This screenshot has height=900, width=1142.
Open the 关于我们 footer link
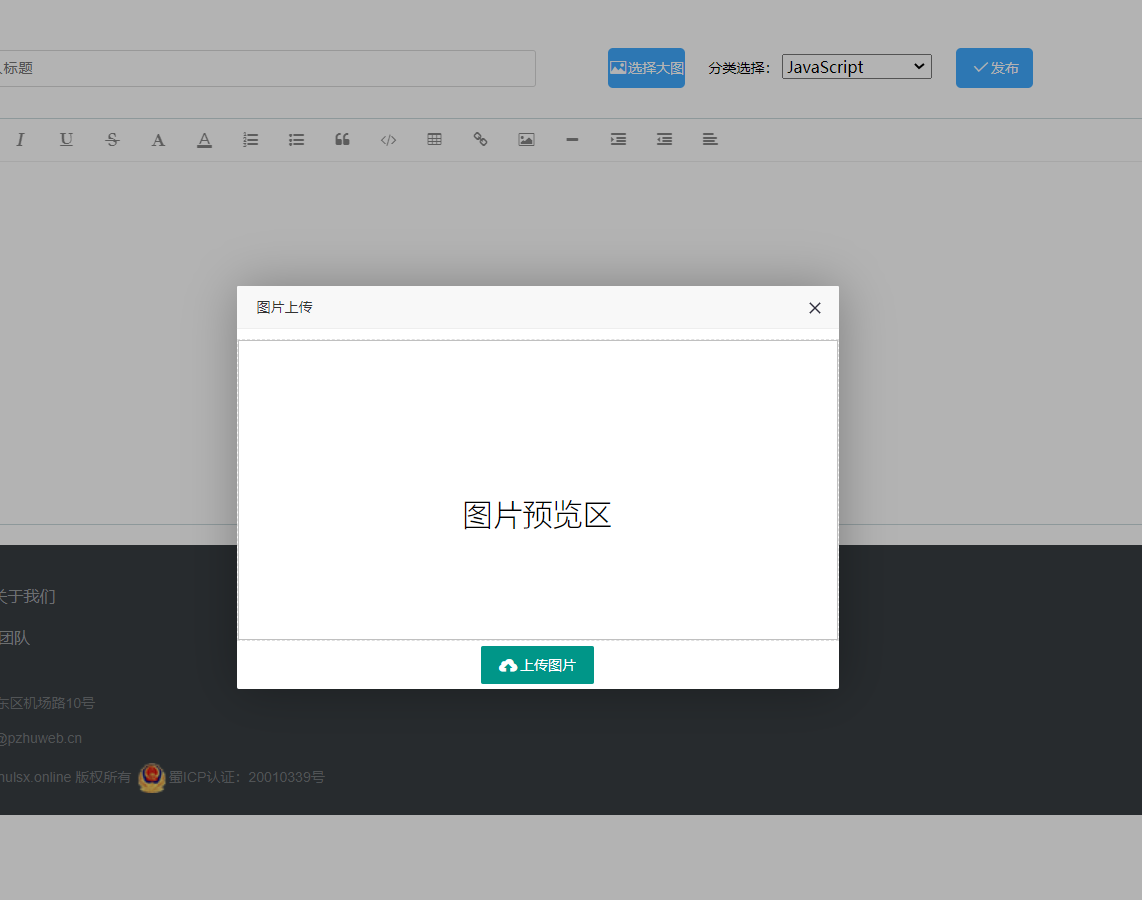pos(27,596)
